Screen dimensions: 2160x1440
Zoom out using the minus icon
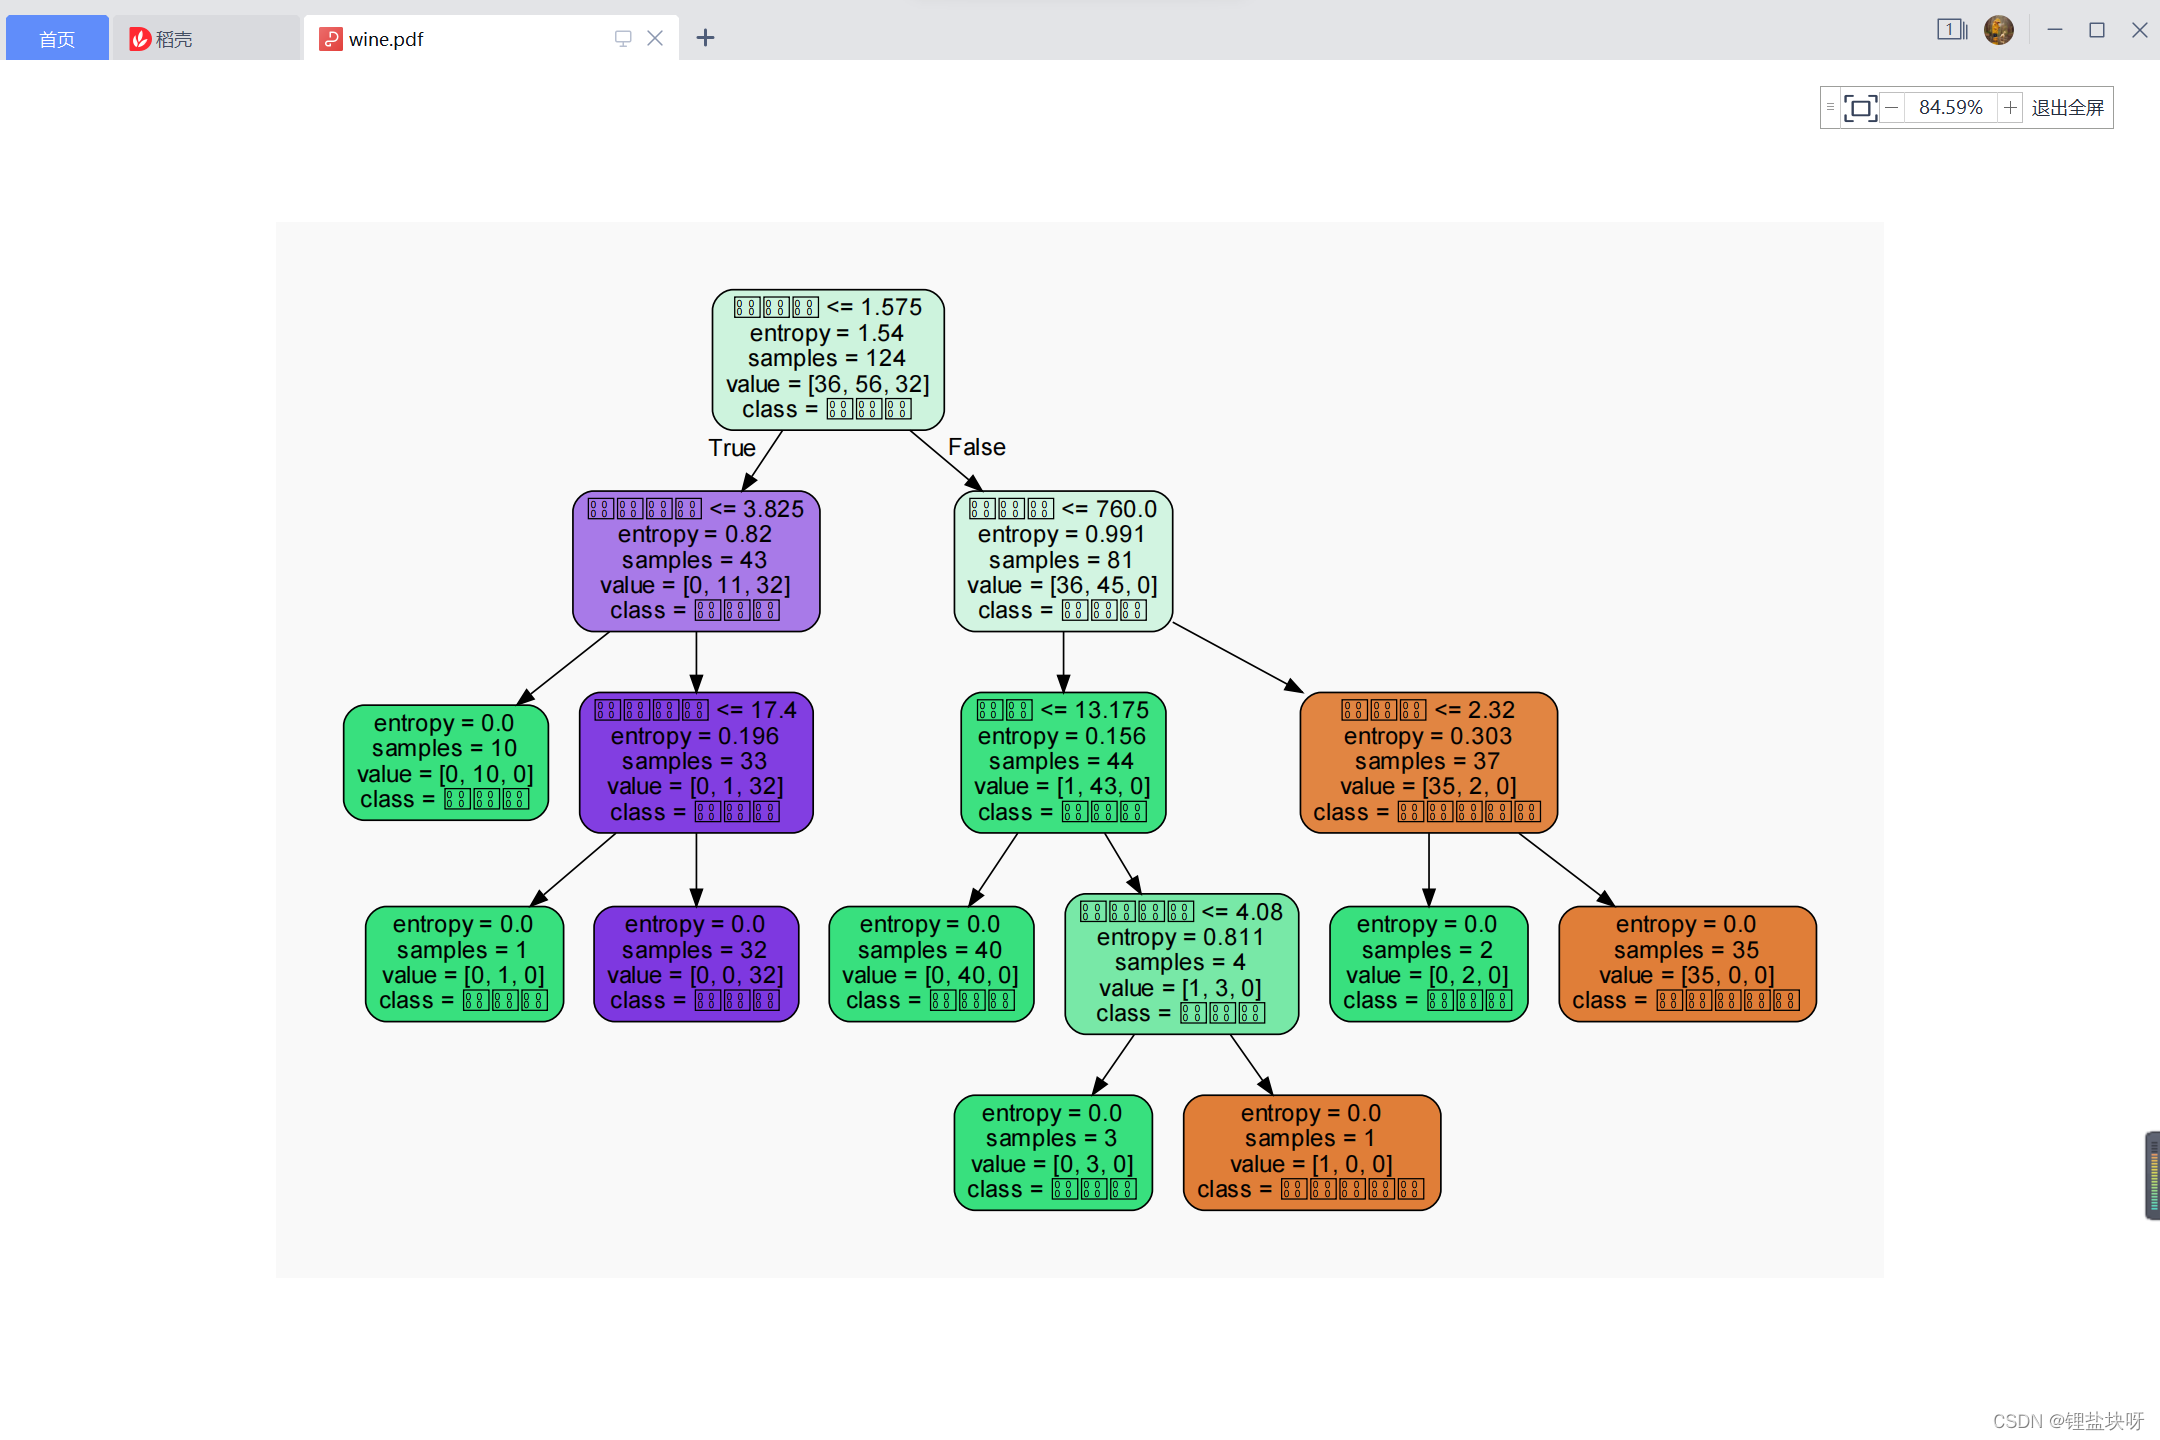(1892, 107)
